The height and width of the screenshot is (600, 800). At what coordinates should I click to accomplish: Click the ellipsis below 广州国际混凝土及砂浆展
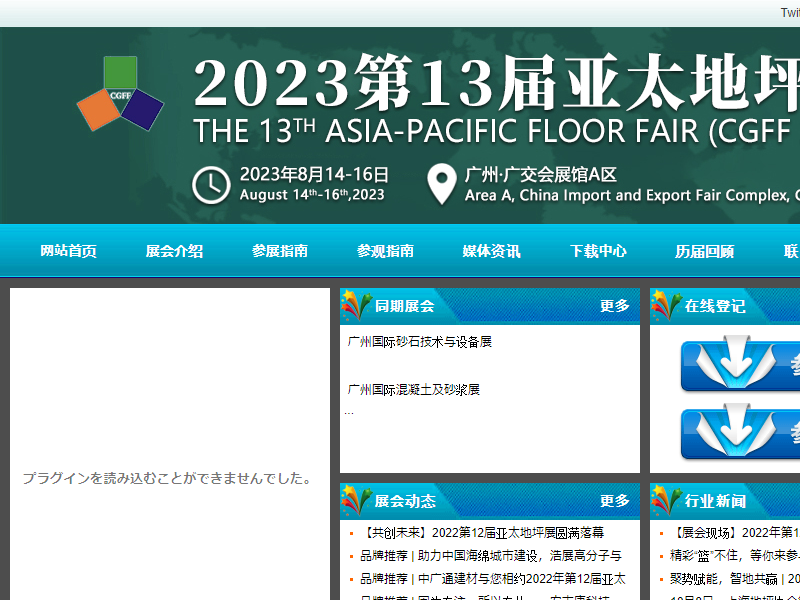pos(349,412)
